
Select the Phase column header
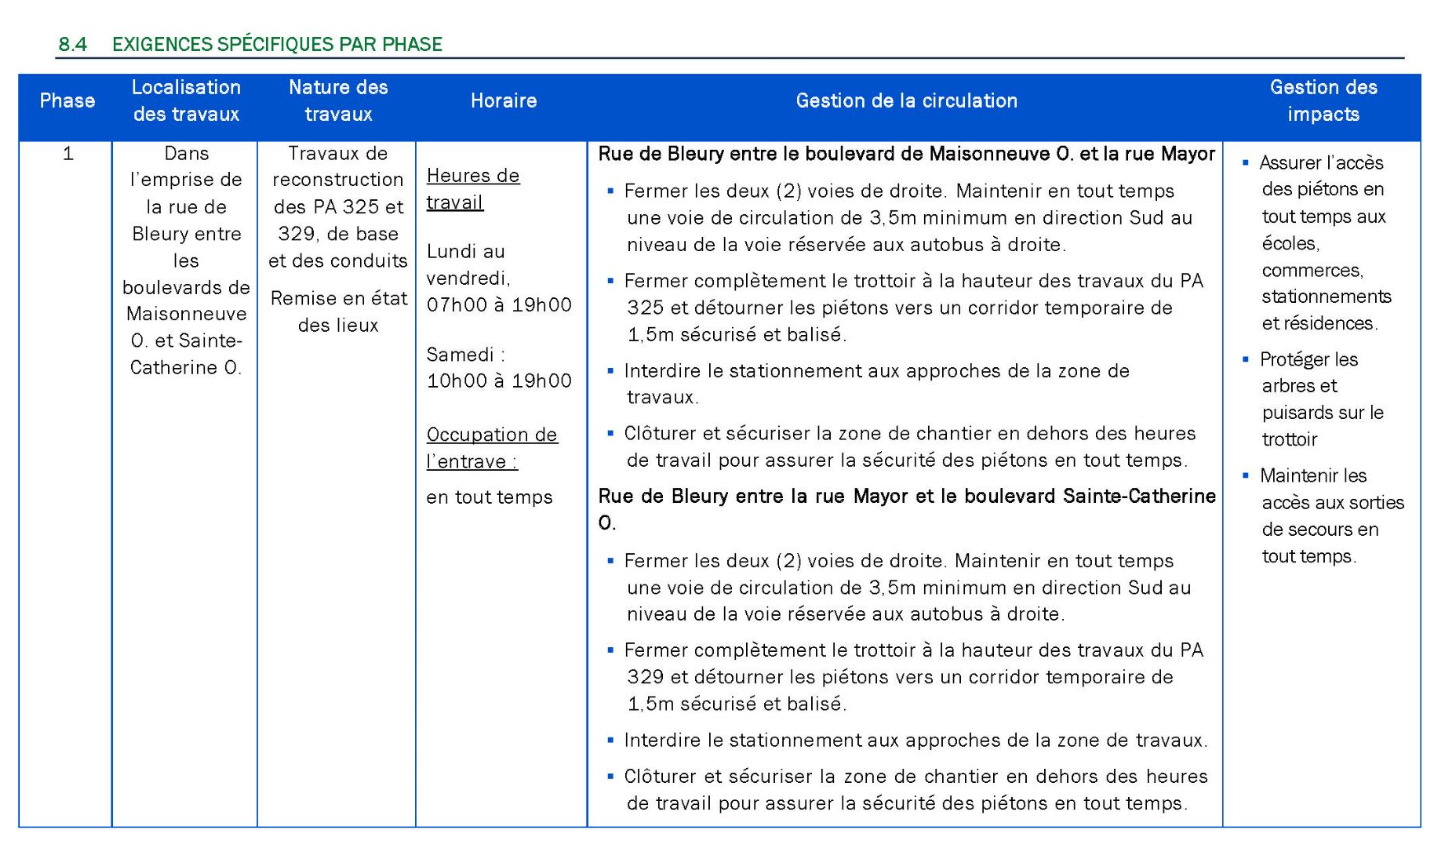point(67,101)
